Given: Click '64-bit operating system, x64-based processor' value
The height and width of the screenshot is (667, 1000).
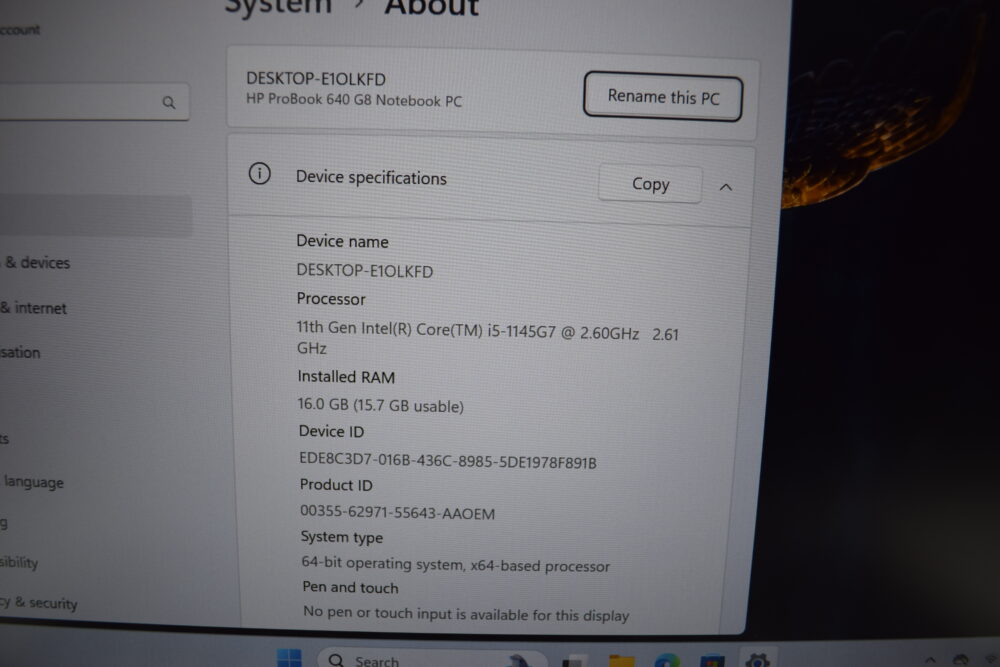Looking at the screenshot, I should pyautogui.click(x=455, y=564).
